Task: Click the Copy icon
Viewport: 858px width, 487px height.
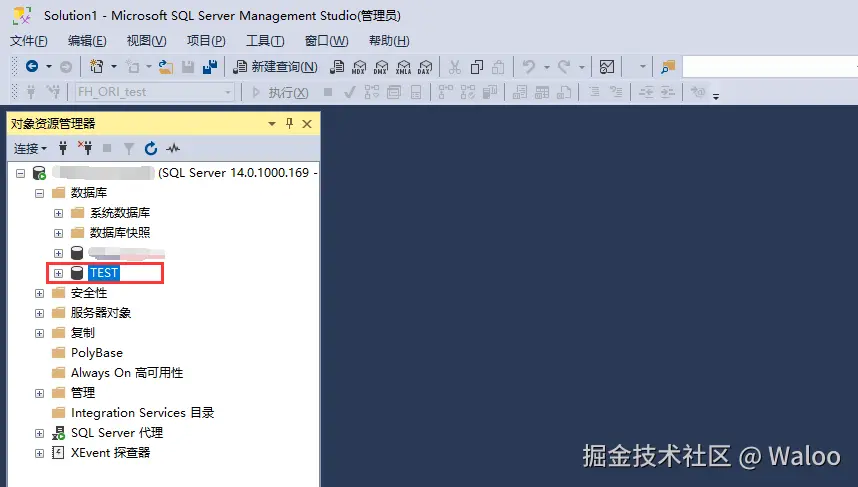Action: [x=477, y=67]
